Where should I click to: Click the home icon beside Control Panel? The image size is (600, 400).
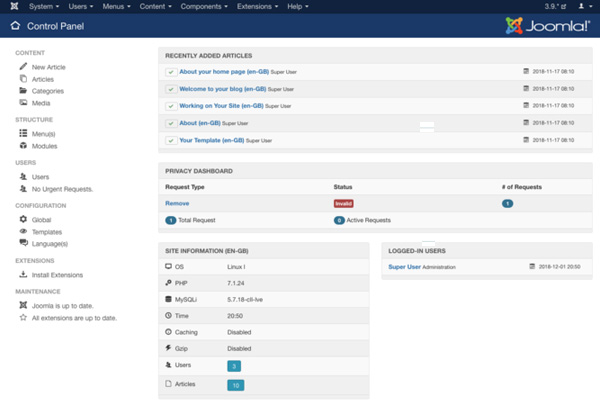(15, 26)
